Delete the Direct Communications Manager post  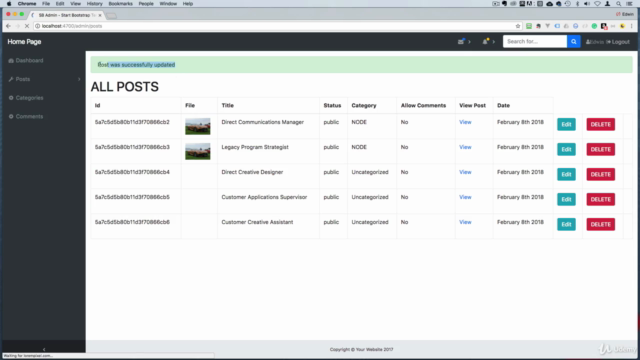click(x=600, y=124)
